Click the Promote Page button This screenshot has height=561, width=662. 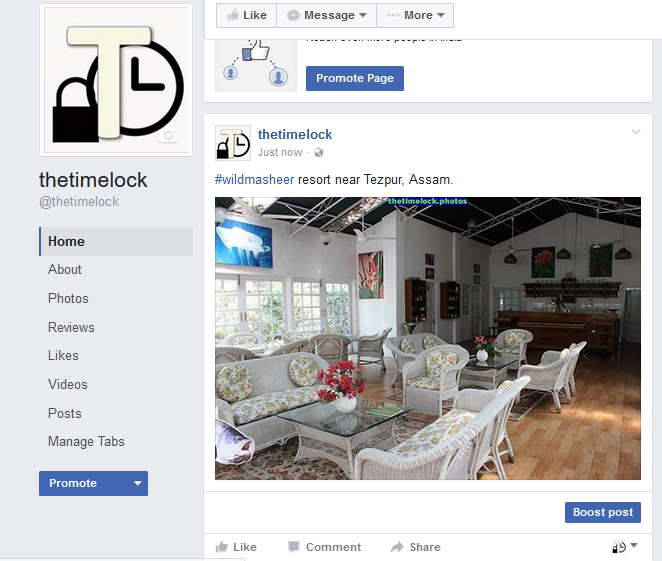(x=355, y=79)
